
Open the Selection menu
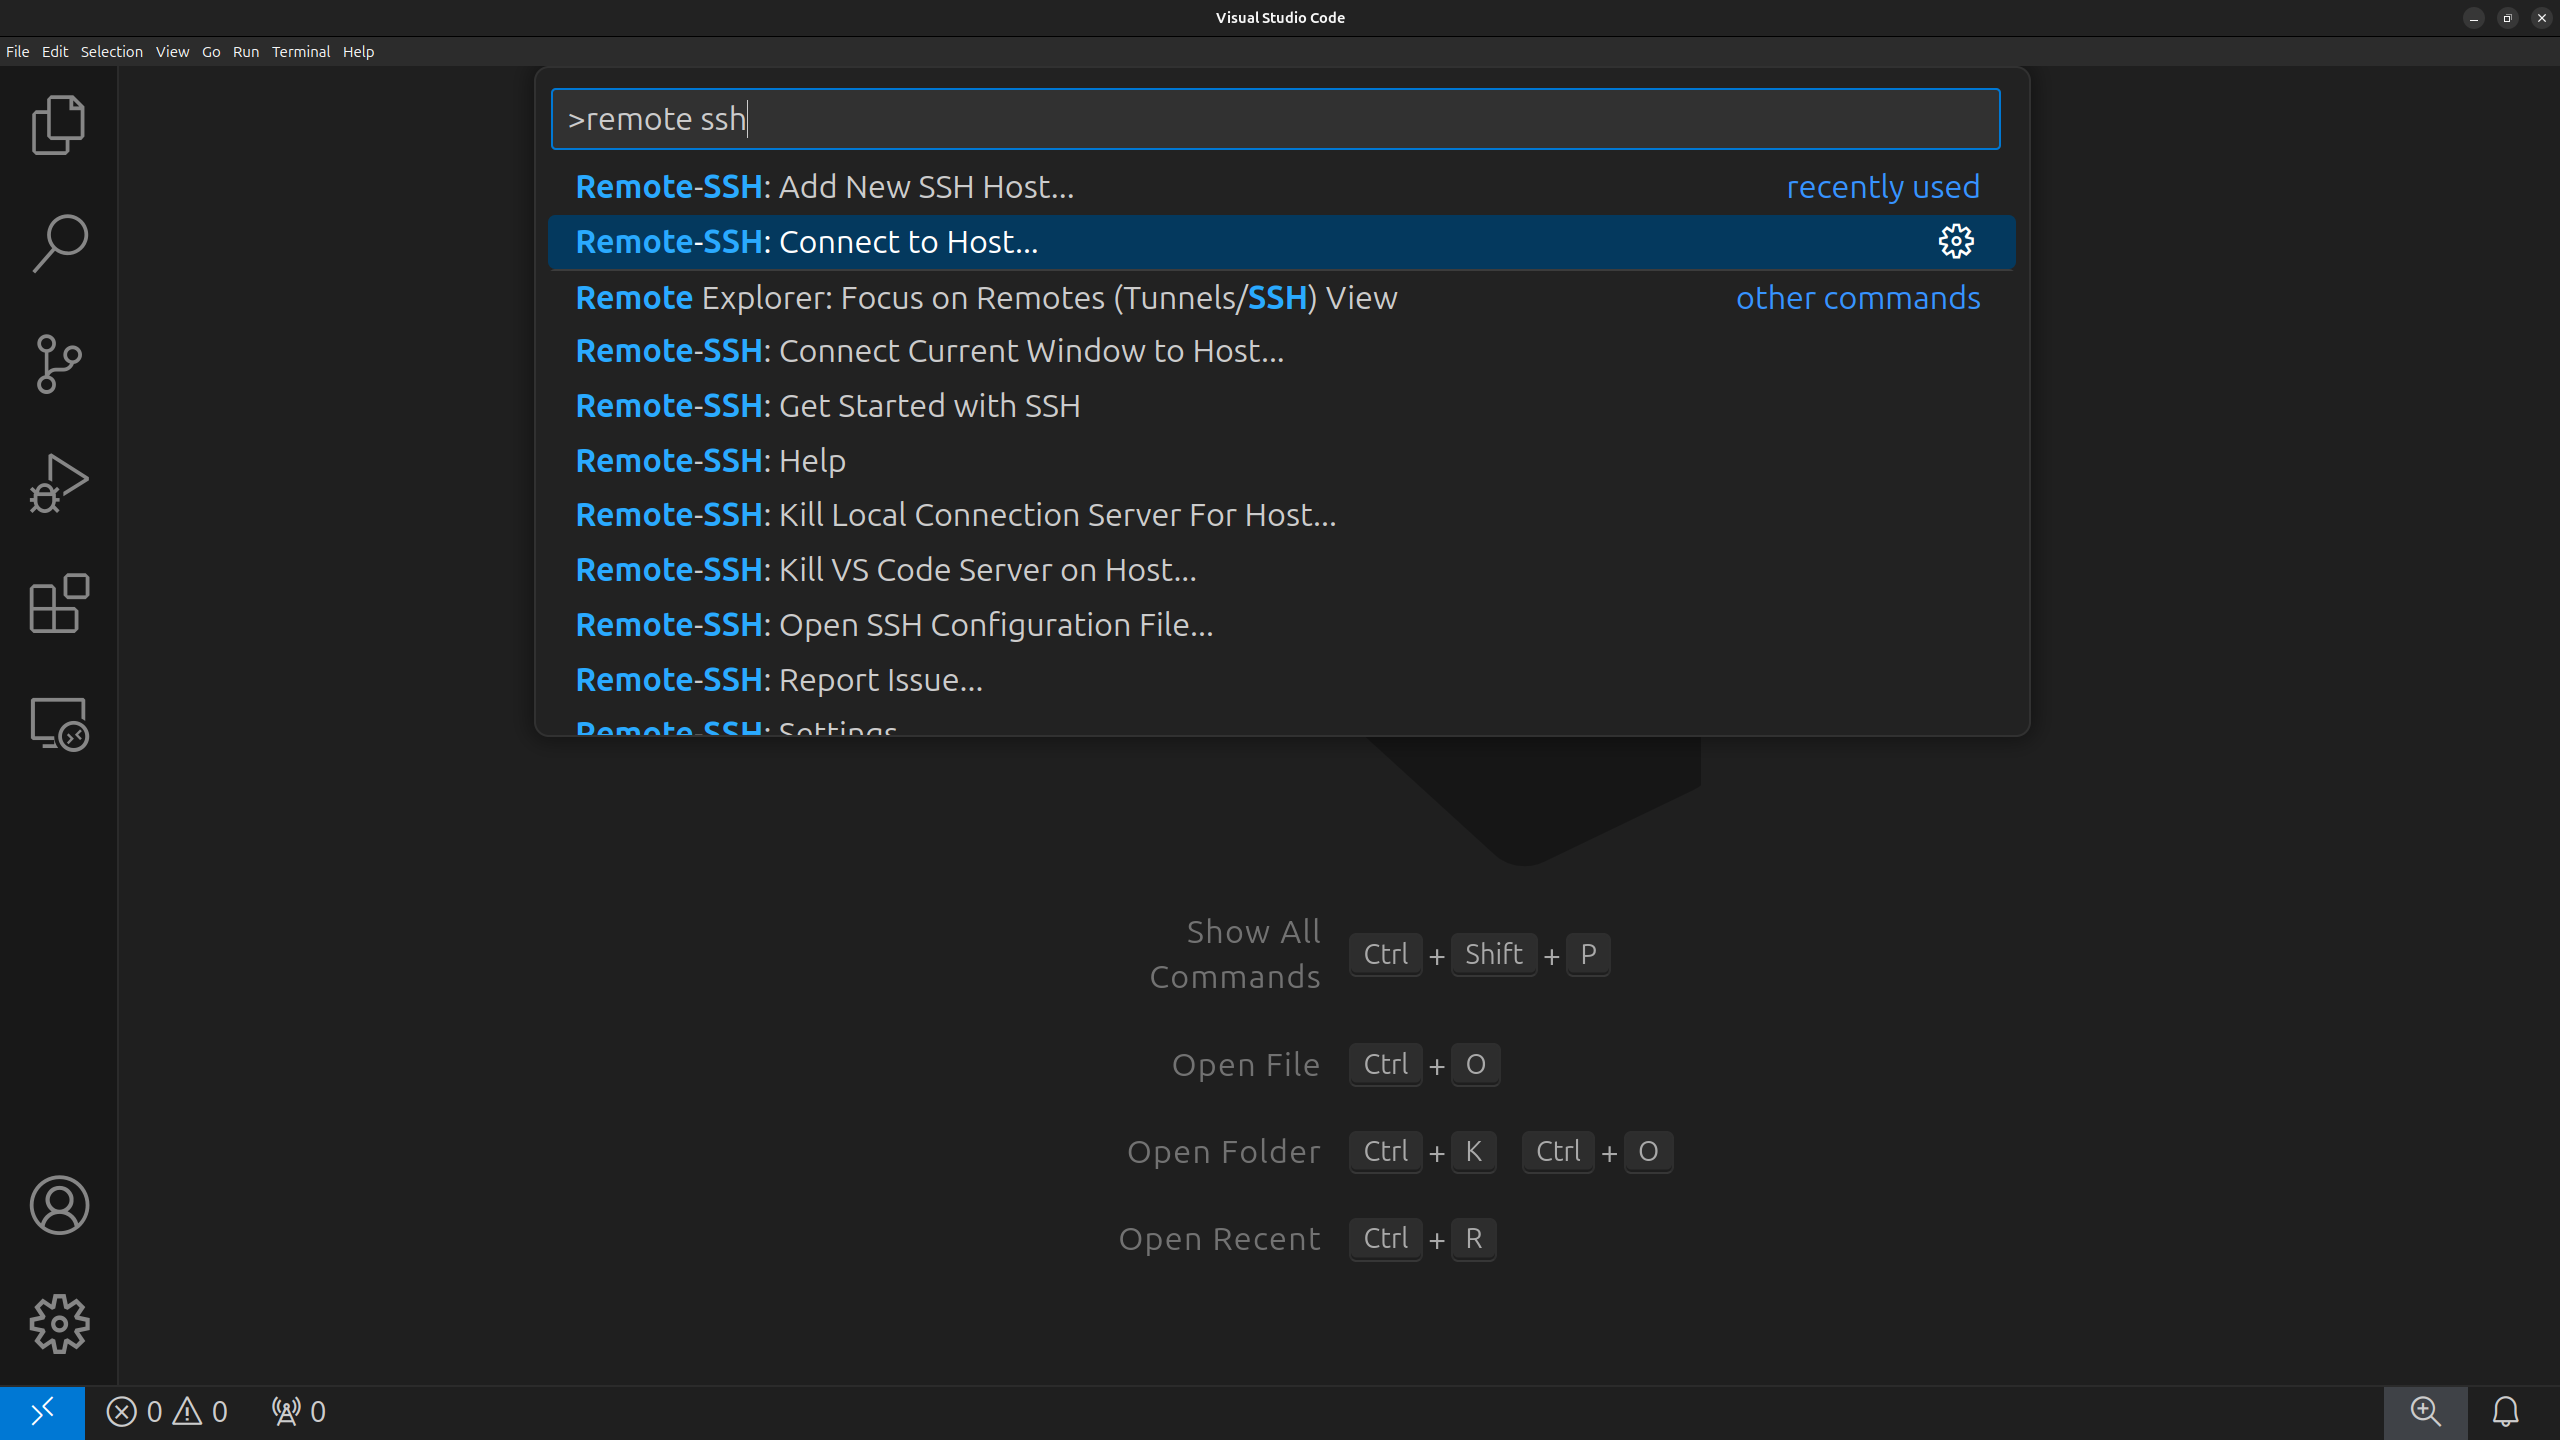tap(111, 52)
